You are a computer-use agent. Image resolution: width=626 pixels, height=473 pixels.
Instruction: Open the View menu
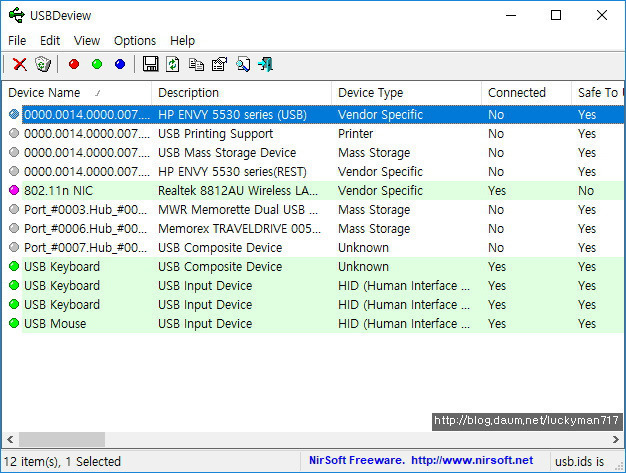(x=87, y=41)
